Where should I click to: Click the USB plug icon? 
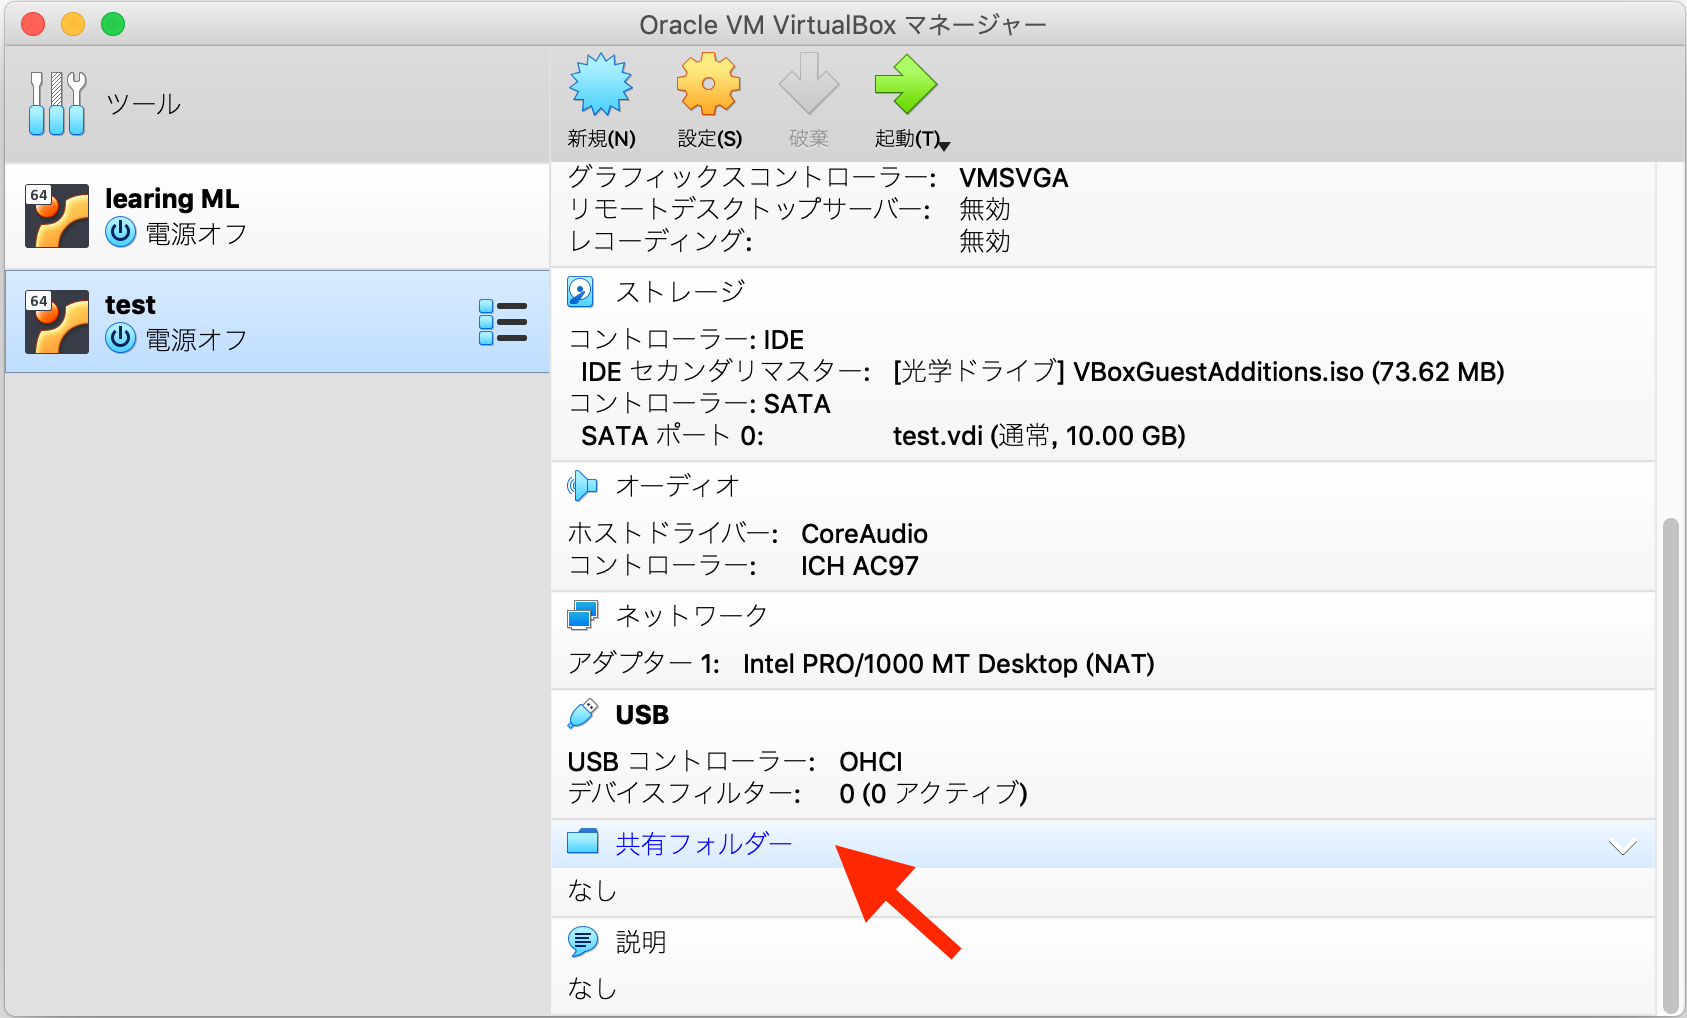pyautogui.click(x=582, y=714)
